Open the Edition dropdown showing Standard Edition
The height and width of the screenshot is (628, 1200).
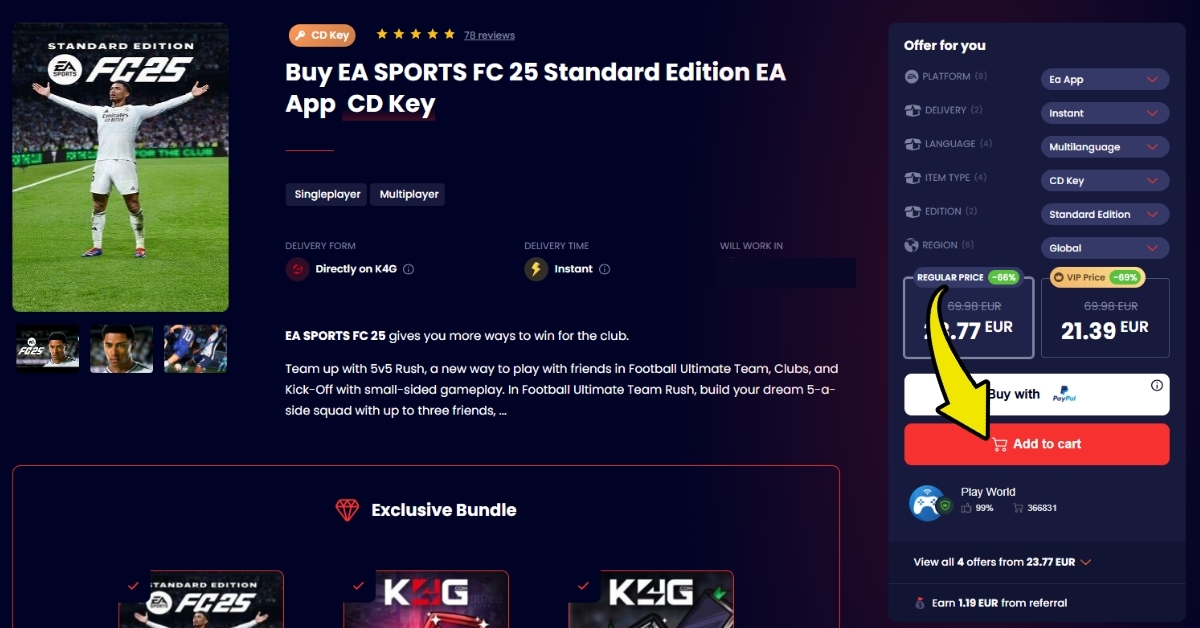click(1105, 214)
